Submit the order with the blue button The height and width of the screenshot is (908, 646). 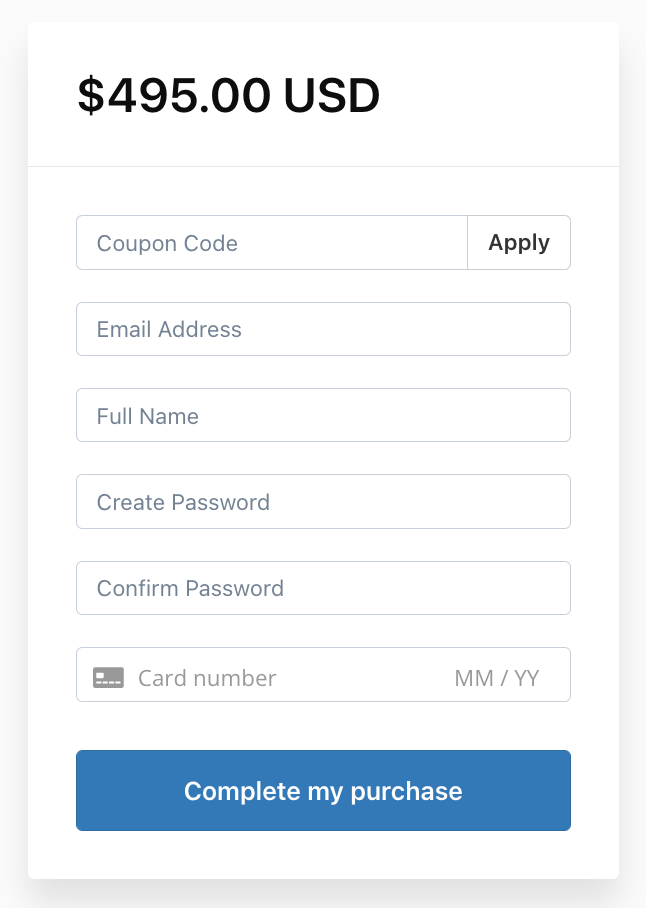click(x=323, y=791)
